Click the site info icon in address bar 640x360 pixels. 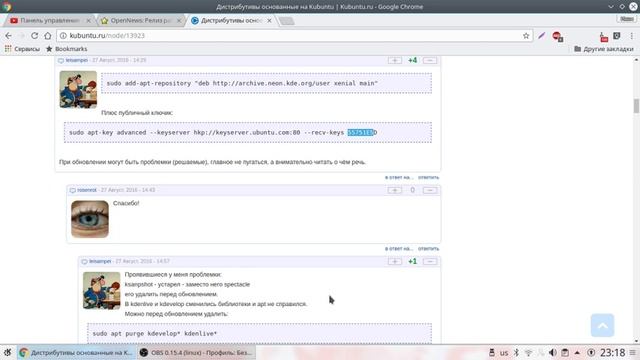click(63, 36)
